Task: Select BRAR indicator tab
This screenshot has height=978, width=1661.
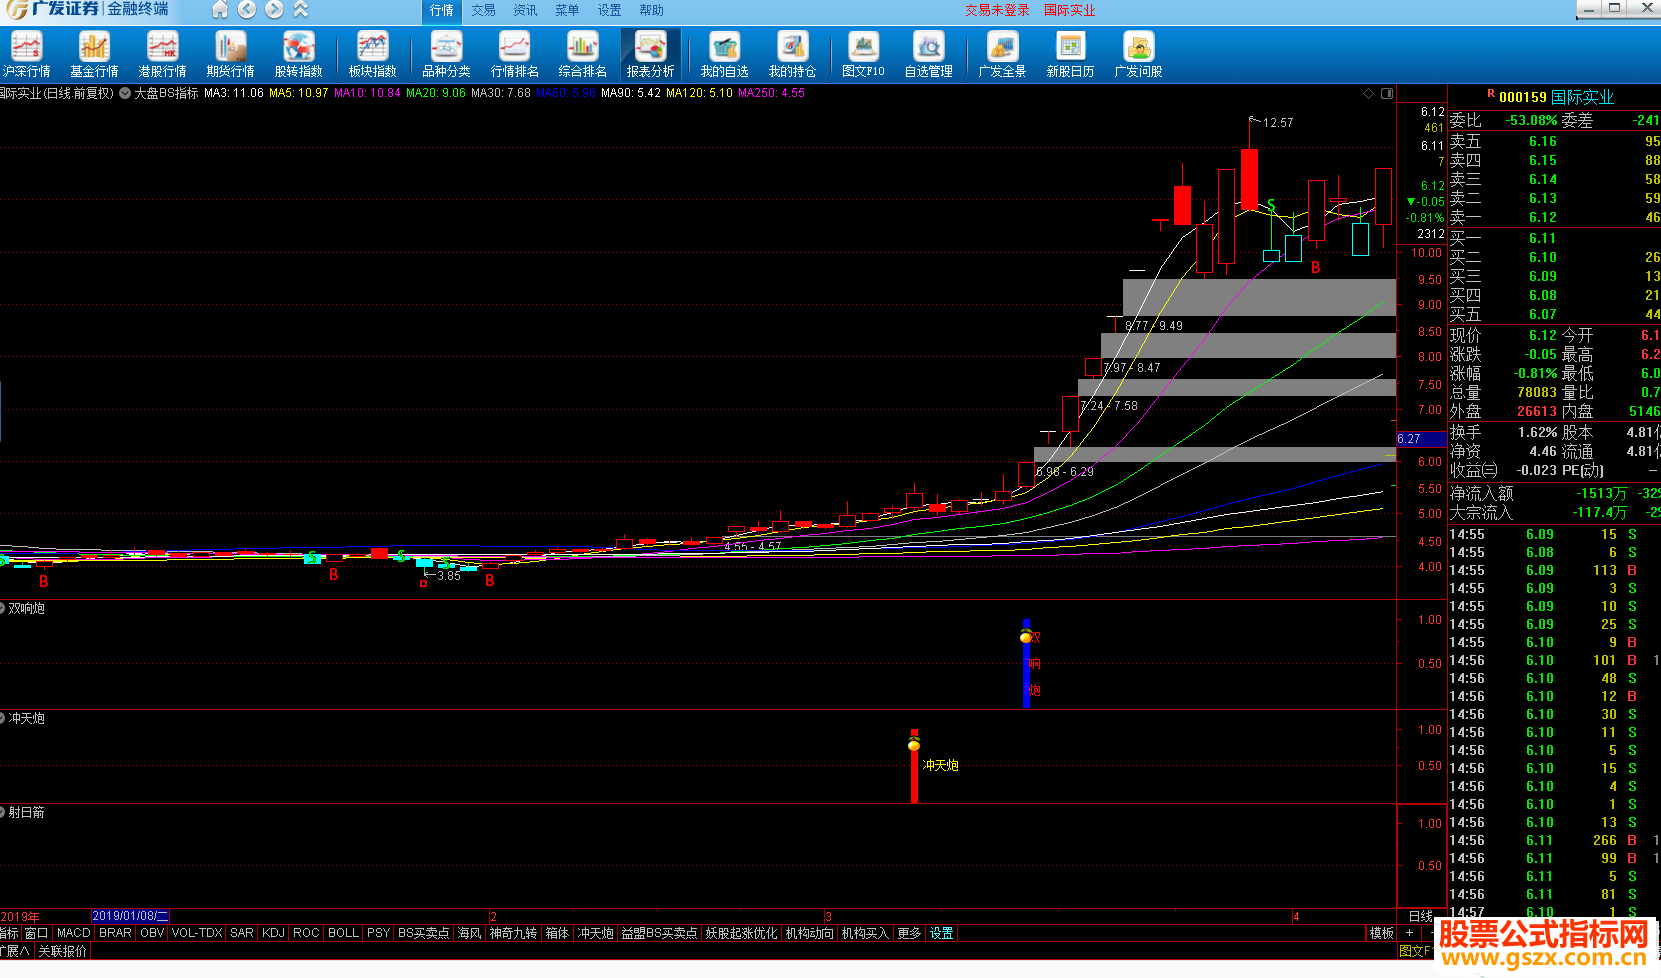Action: point(115,933)
